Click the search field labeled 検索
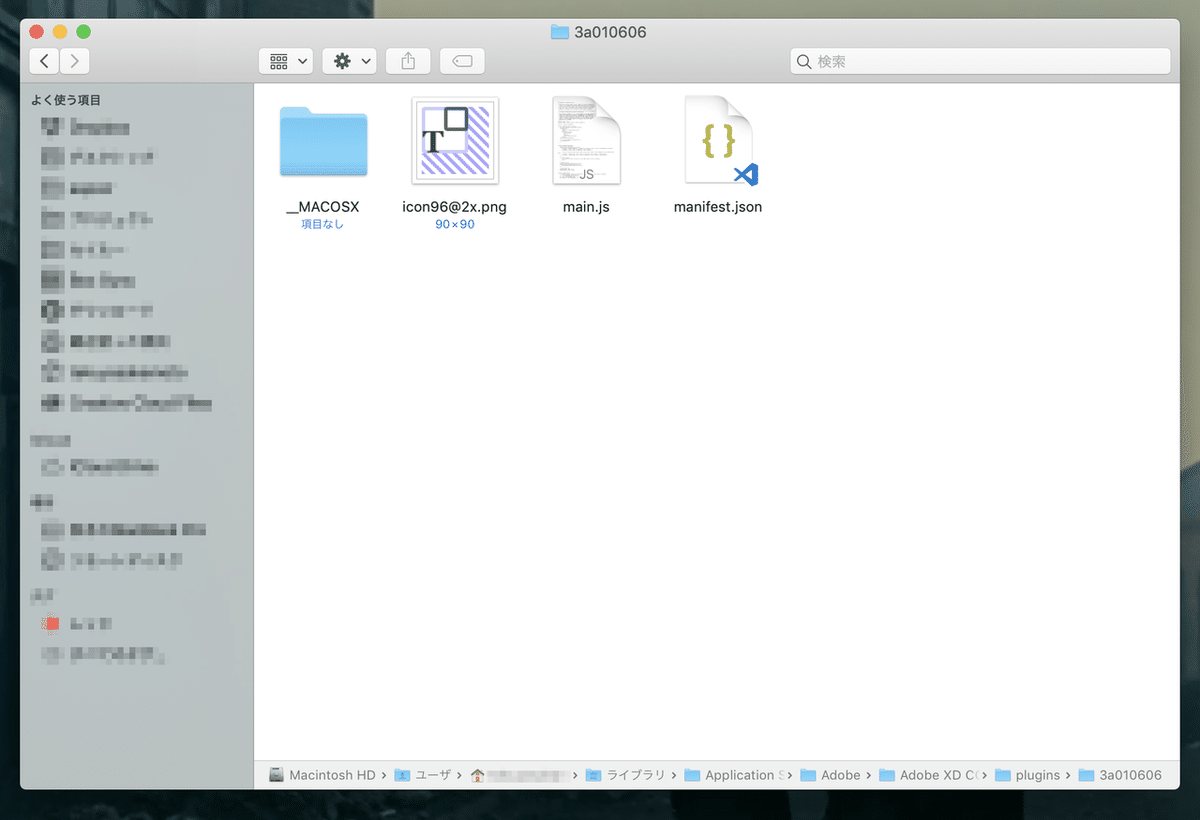Screen dimensions: 1200x820 [x=980, y=61]
